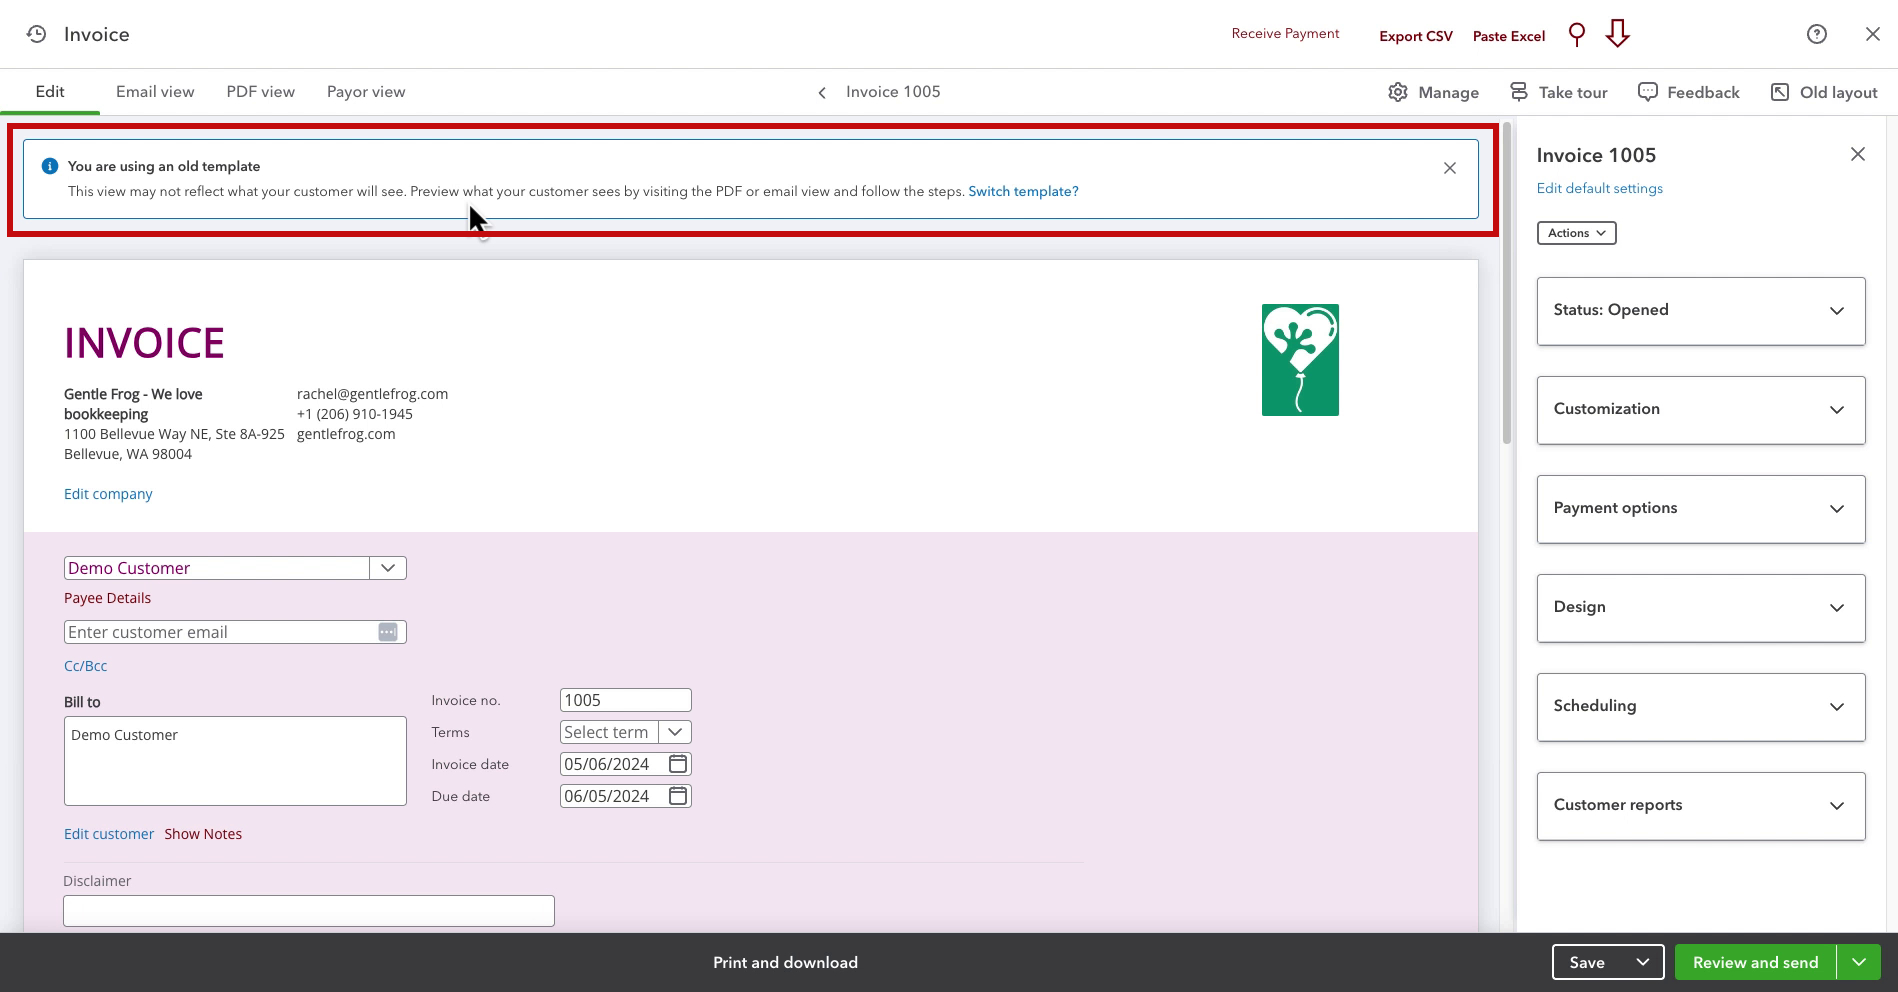Open the Due date calendar picker
The image size is (1898, 992).
coord(678,796)
